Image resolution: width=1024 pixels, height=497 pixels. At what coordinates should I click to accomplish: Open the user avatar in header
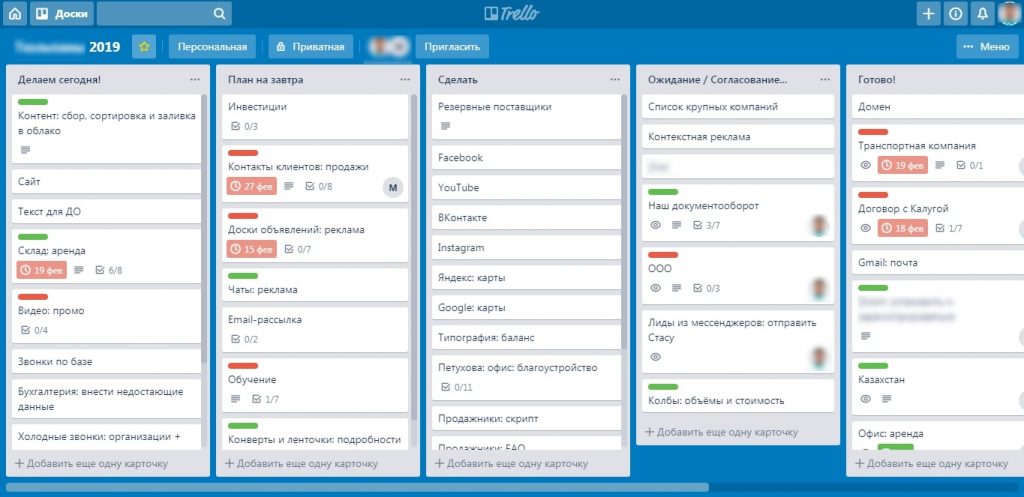tap(1010, 13)
